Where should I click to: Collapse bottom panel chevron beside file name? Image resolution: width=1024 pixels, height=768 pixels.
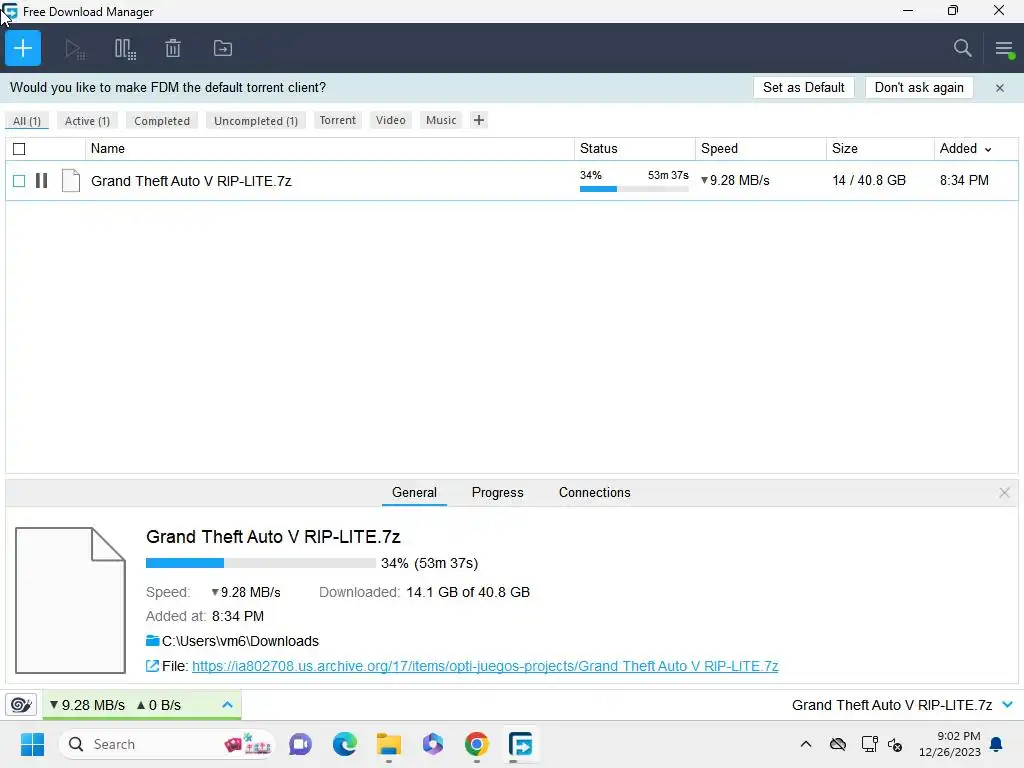(1008, 705)
